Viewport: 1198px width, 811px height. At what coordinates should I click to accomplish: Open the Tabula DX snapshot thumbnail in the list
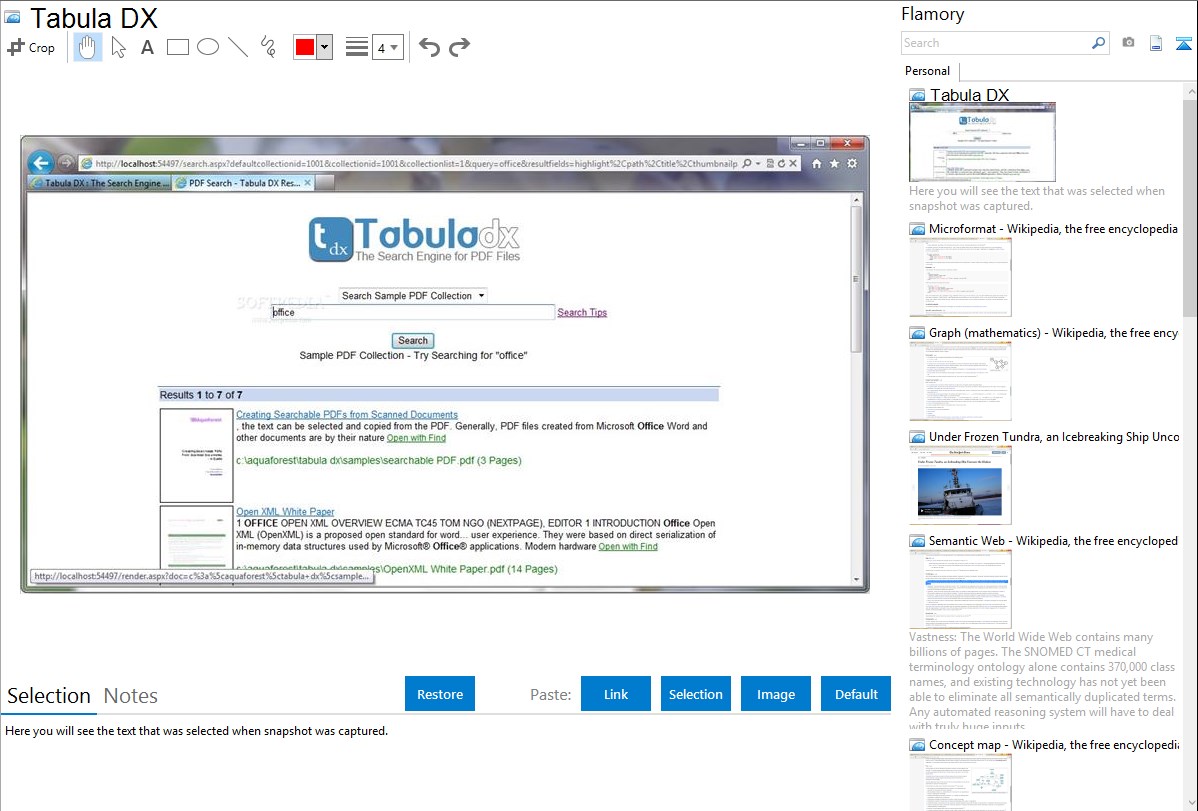[x=982, y=143]
